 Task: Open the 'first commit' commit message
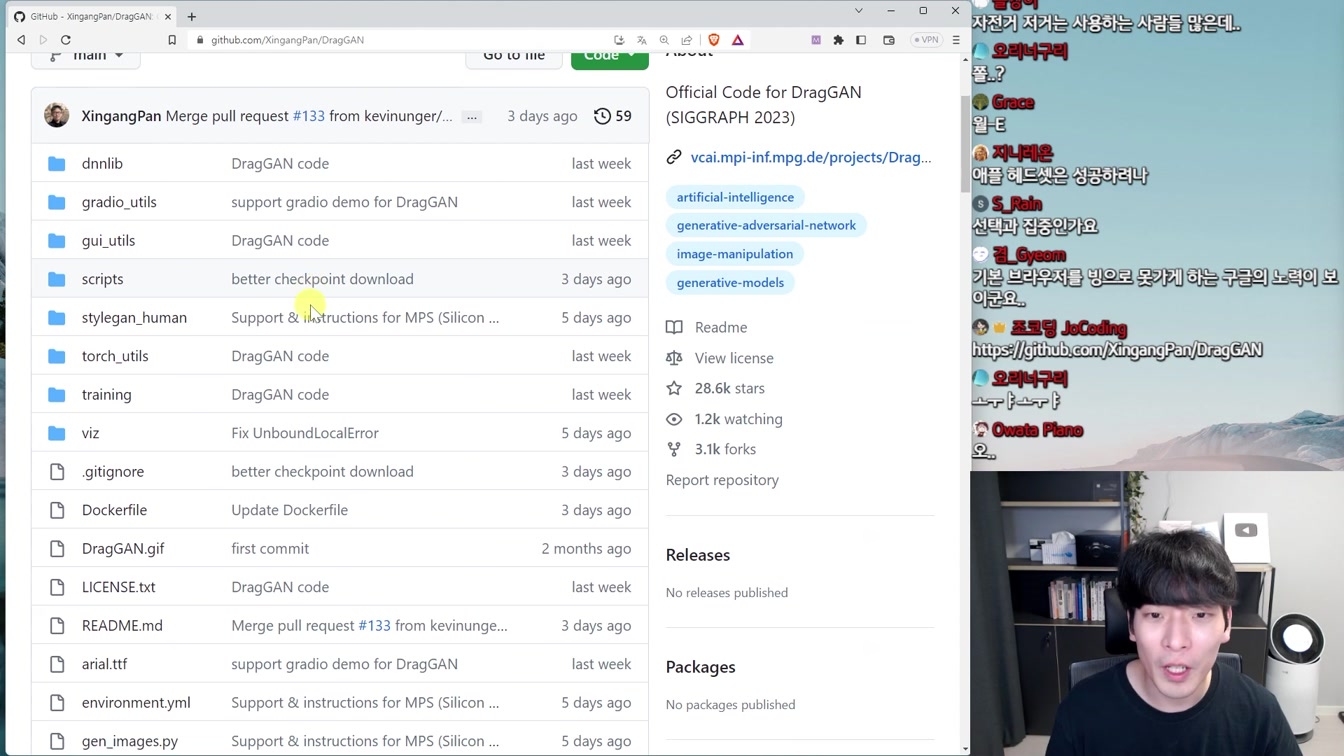(x=270, y=548)
